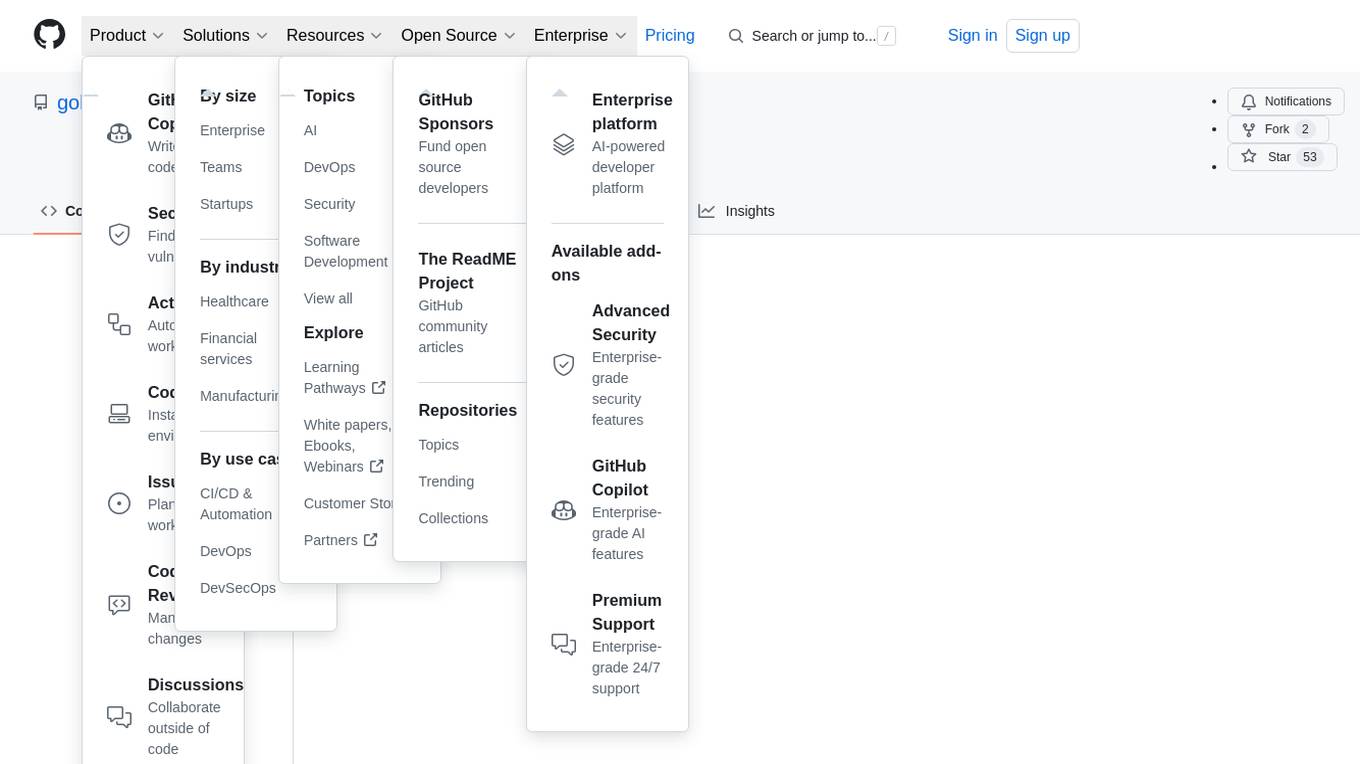Select Financial services industry link
This screenshot has width=1360, height=764.
(229, 349)
